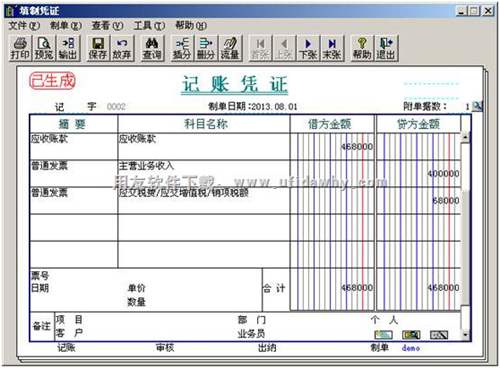Open the 文件 menu
The height and width of the screenshot is (368, 500).
[24, 25]
